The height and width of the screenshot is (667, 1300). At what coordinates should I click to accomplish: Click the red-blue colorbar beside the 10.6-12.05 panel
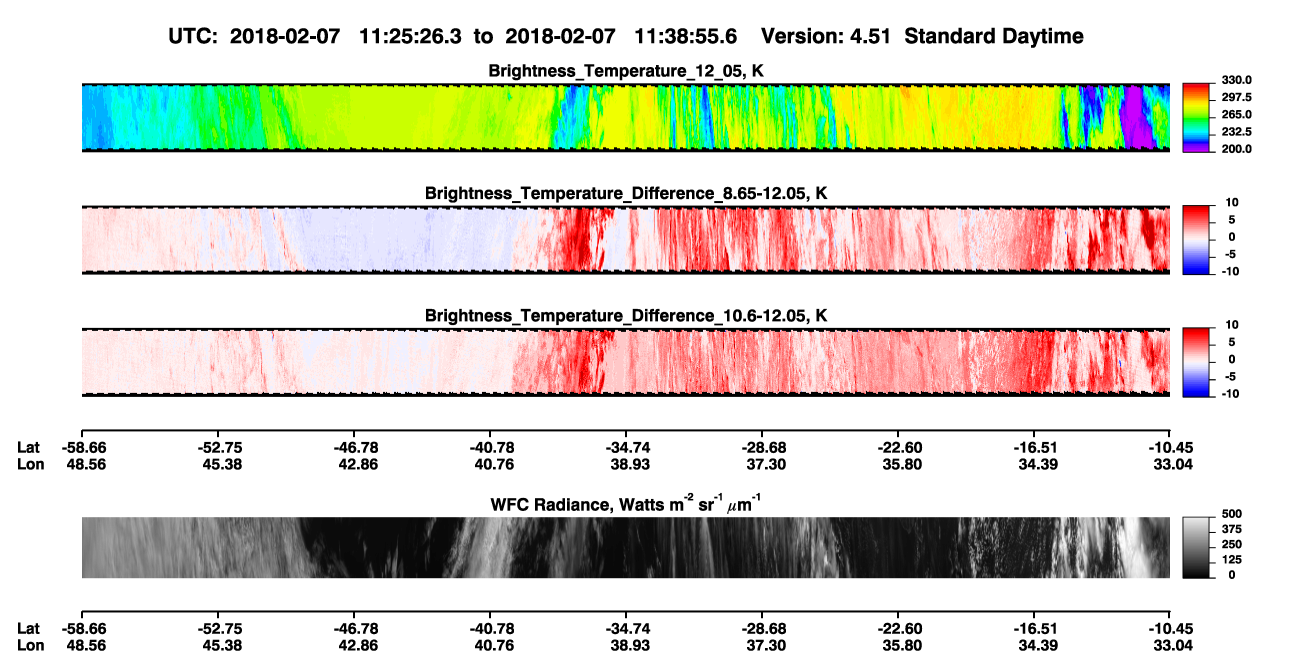click(1194, 362)
